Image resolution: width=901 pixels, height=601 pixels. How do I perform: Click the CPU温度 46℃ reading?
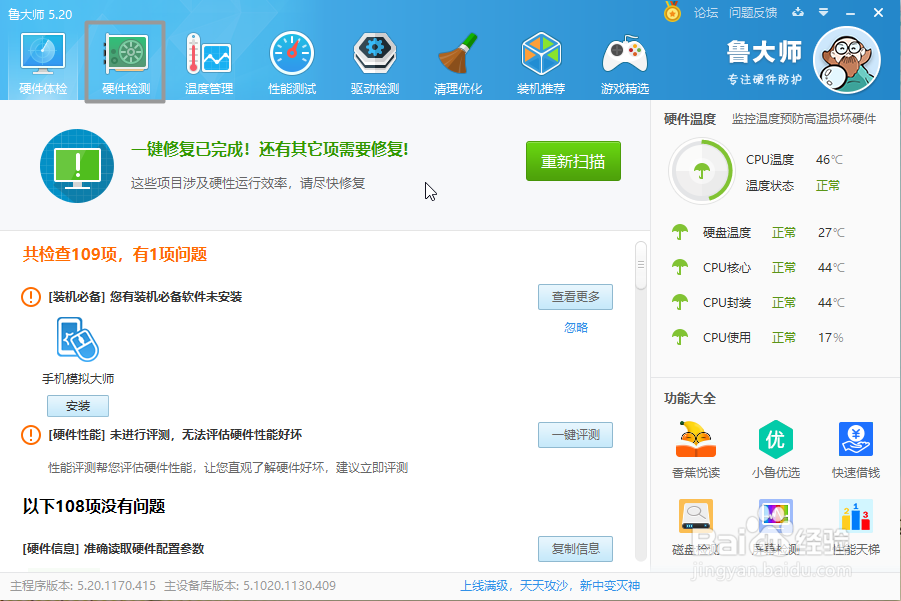[794, 159]
